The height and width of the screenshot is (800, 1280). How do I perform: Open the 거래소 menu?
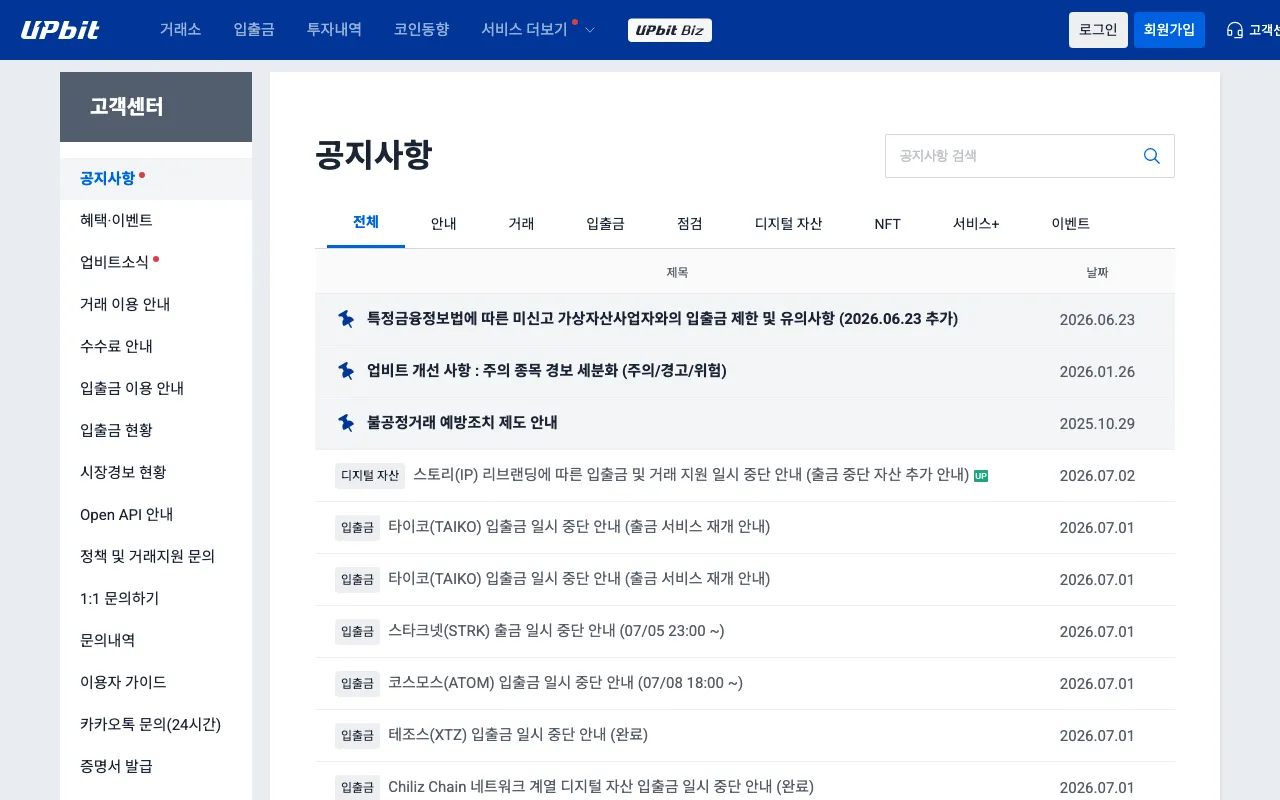[180, 30]
